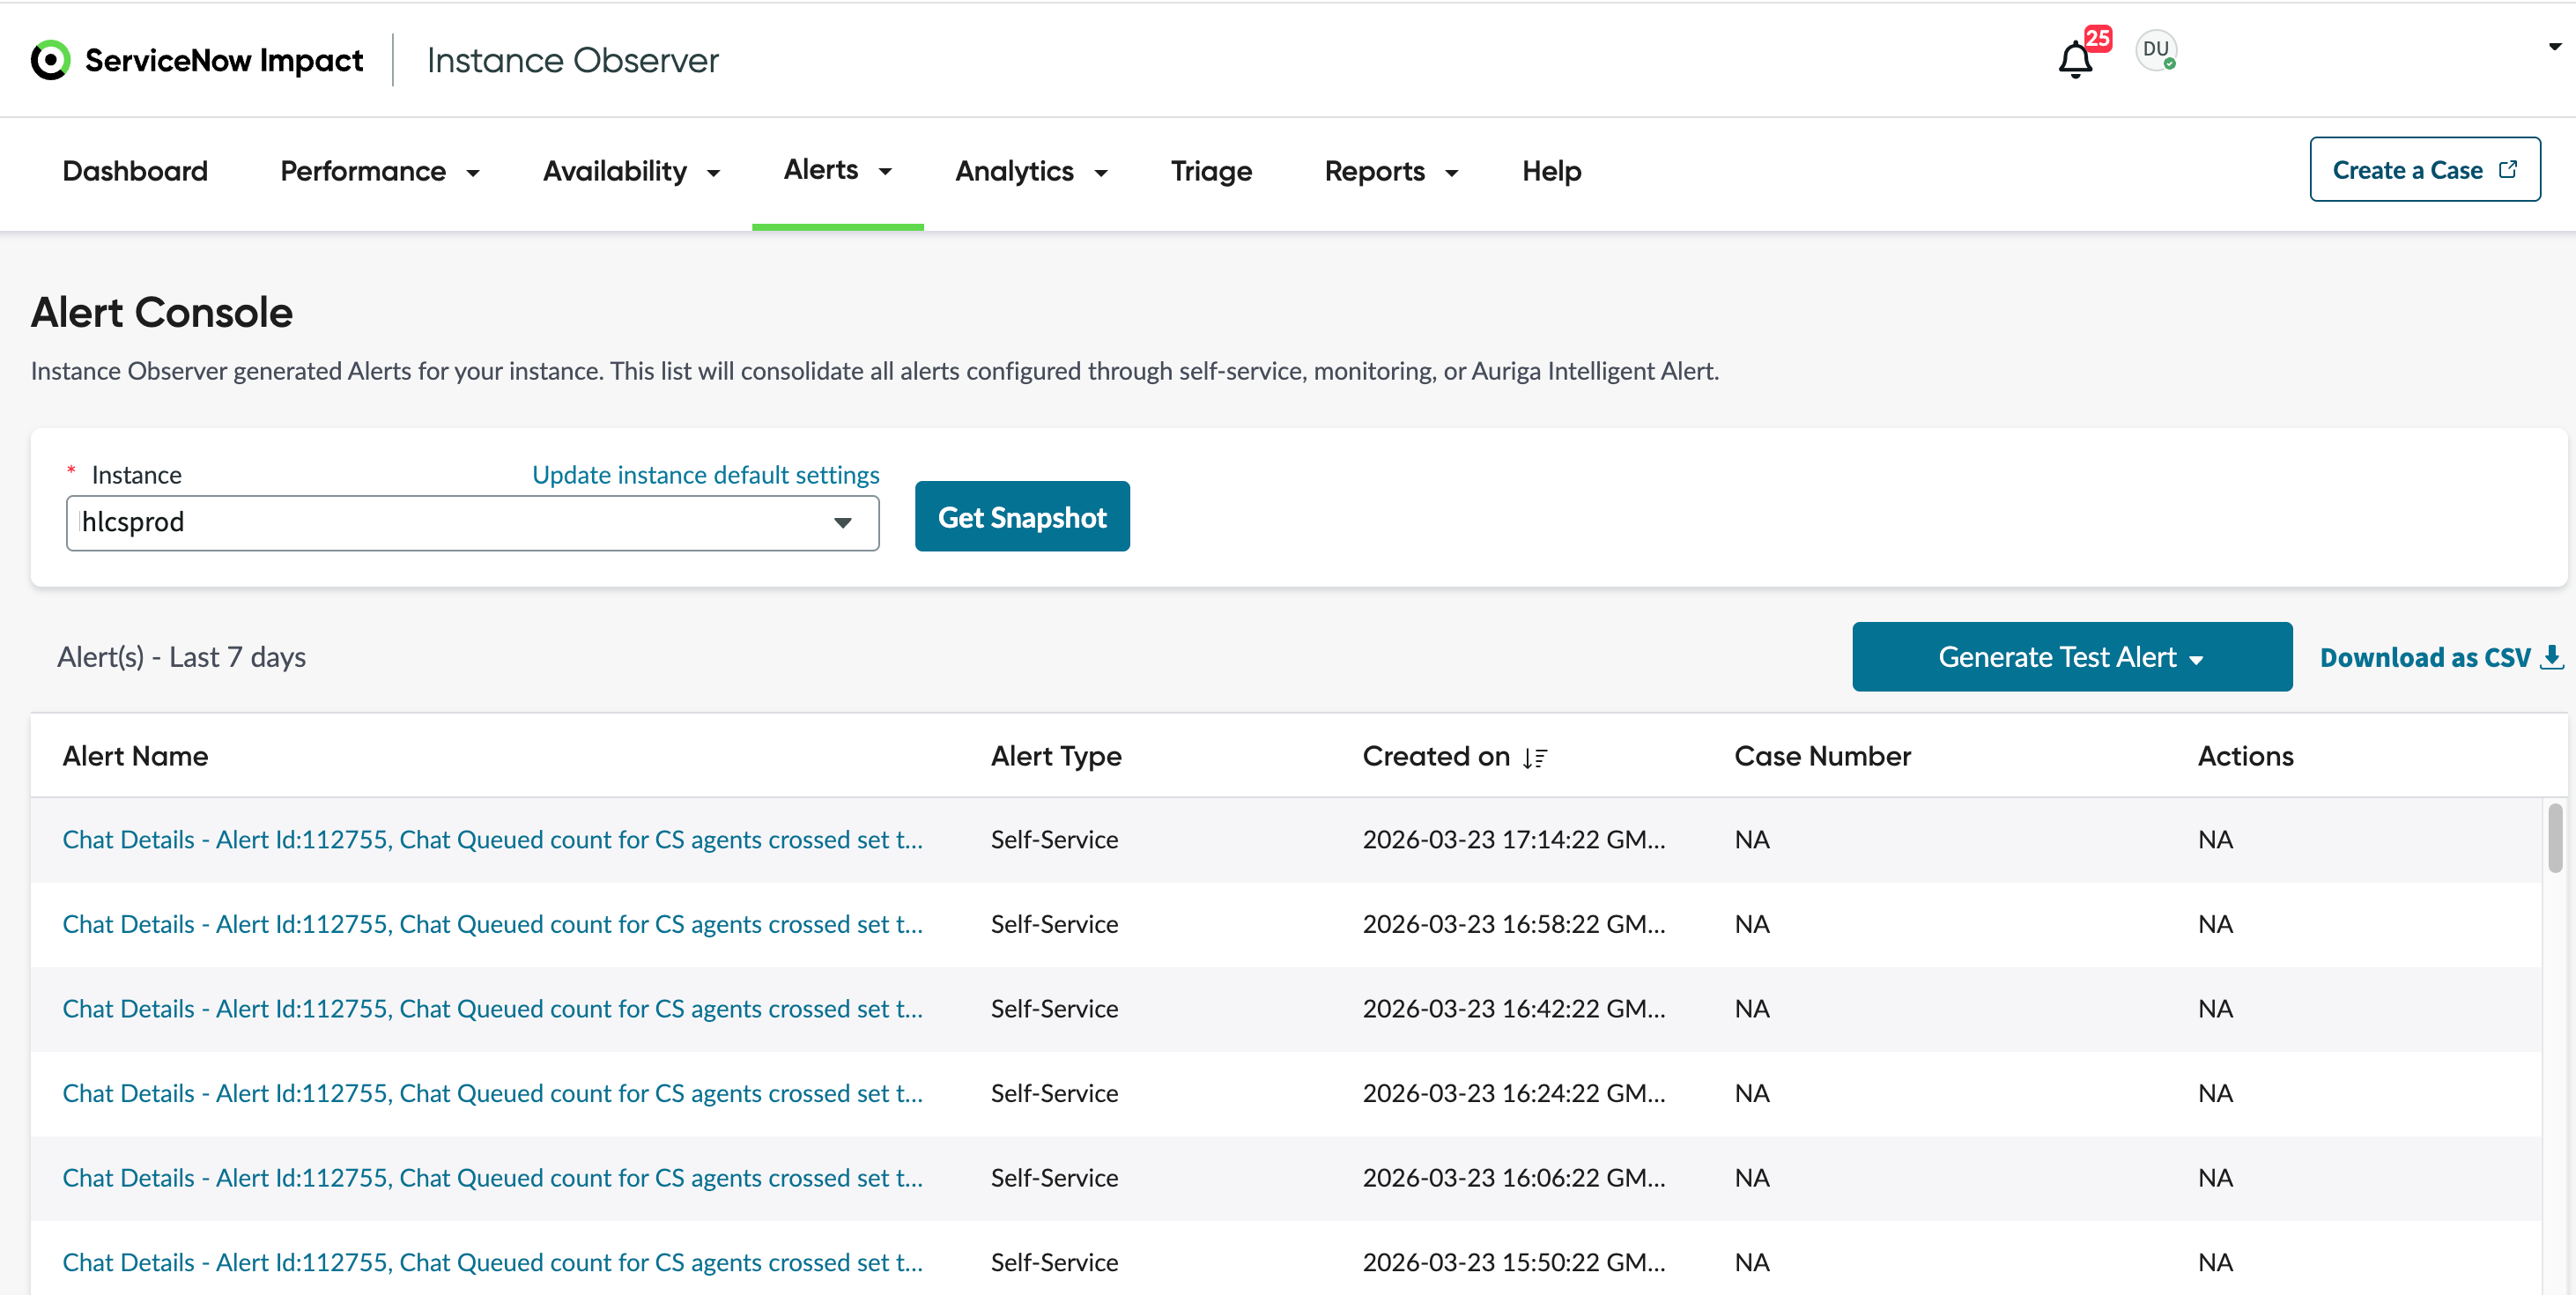
Task: Click the Get Snapshot button
Action: point(1022,516)
